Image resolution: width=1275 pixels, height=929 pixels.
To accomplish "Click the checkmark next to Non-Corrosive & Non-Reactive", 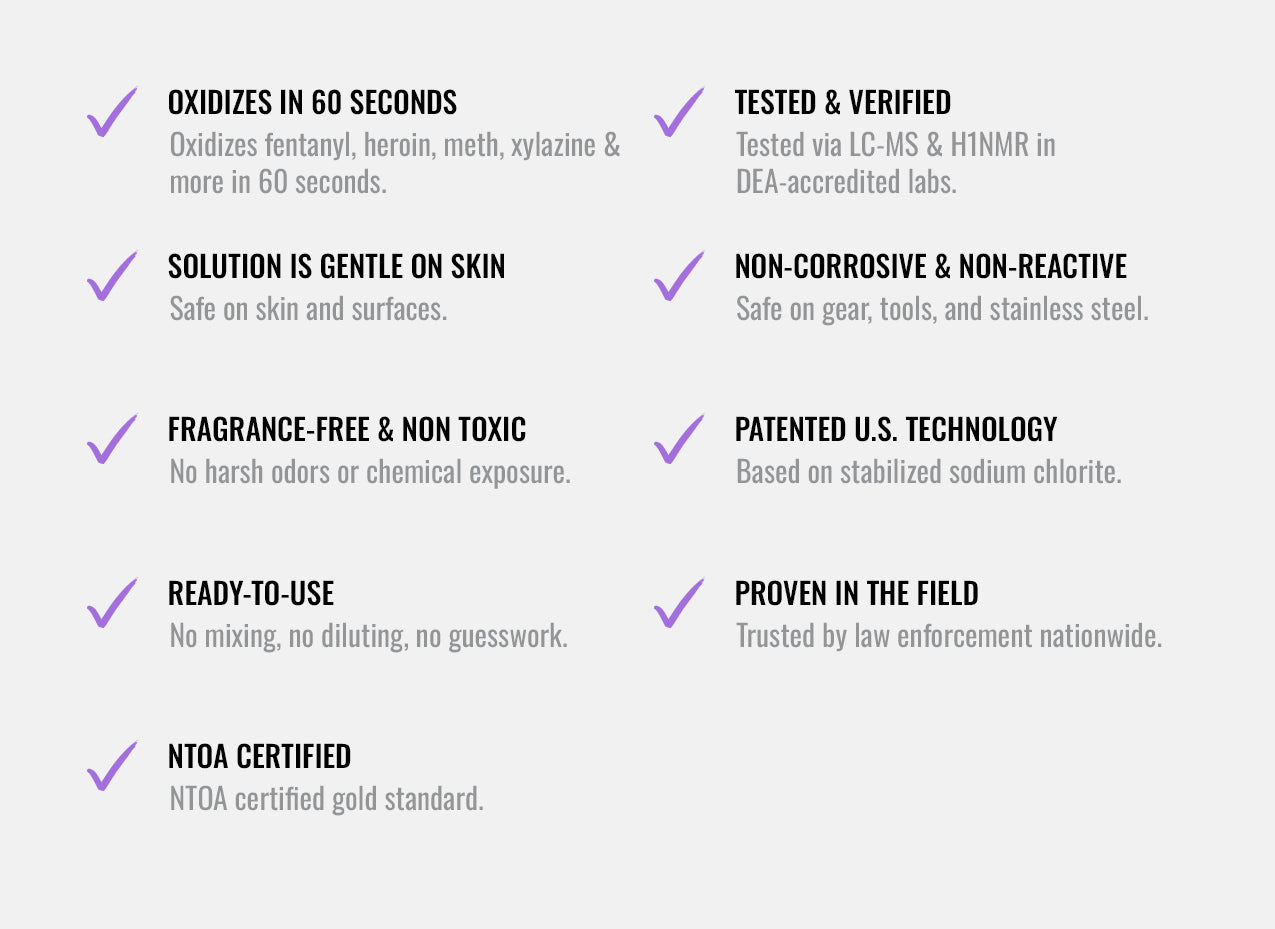I will coord(678,277).
